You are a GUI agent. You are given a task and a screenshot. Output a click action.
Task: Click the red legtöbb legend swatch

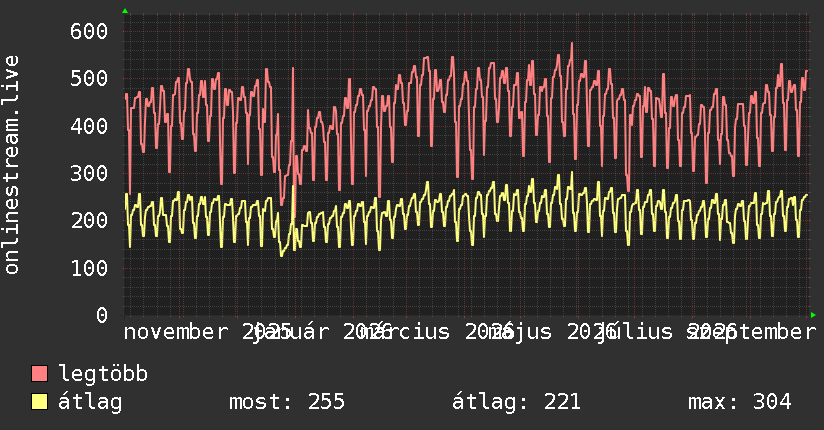(39, 374)
